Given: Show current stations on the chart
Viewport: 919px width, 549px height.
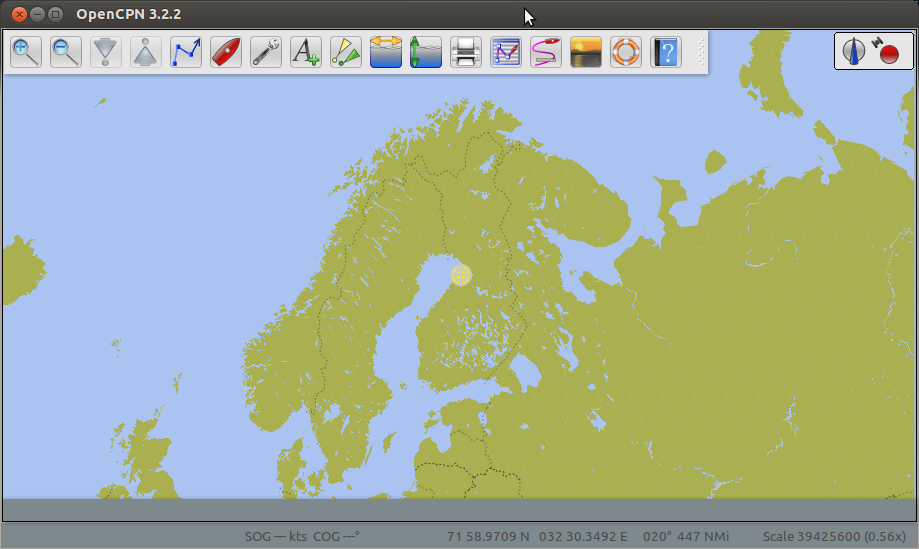Looking at the screenshot, I should [426, 52].
